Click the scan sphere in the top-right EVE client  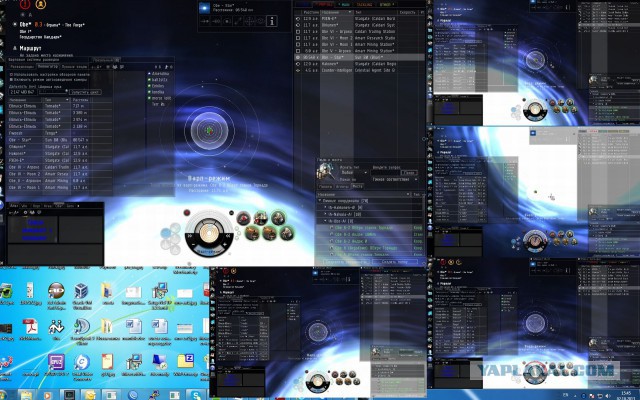[x=535, y=60]
